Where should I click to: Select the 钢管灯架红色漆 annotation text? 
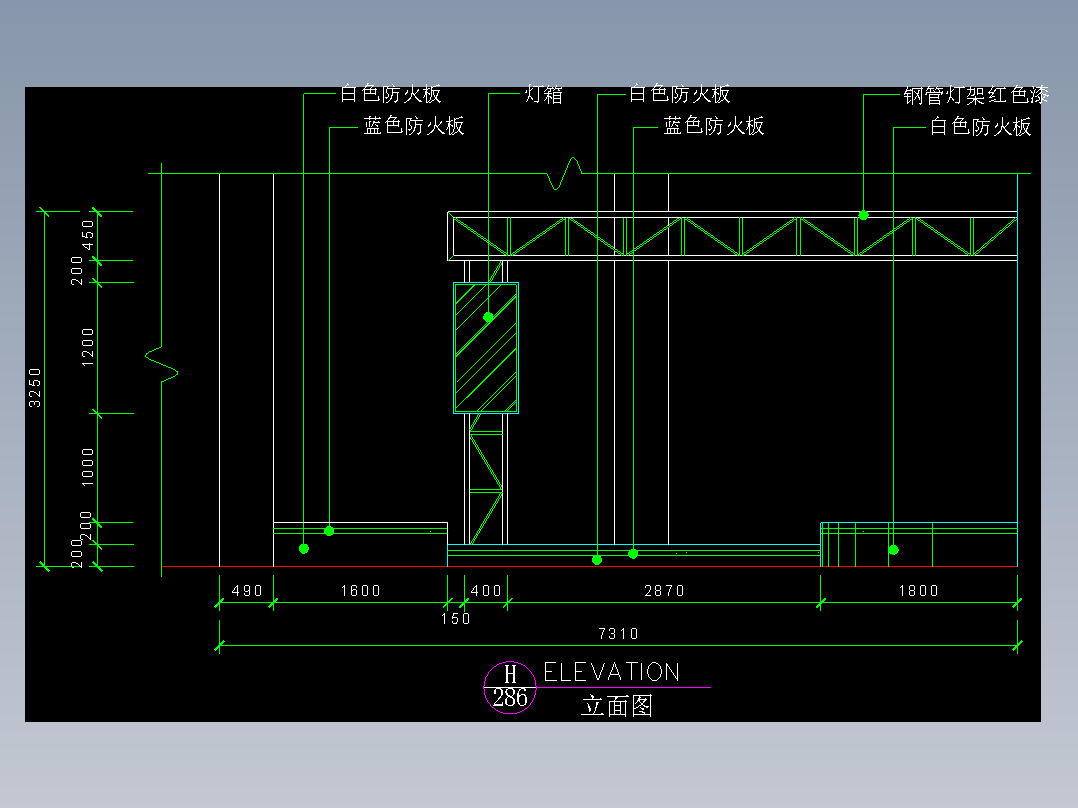tap(976, 95)
